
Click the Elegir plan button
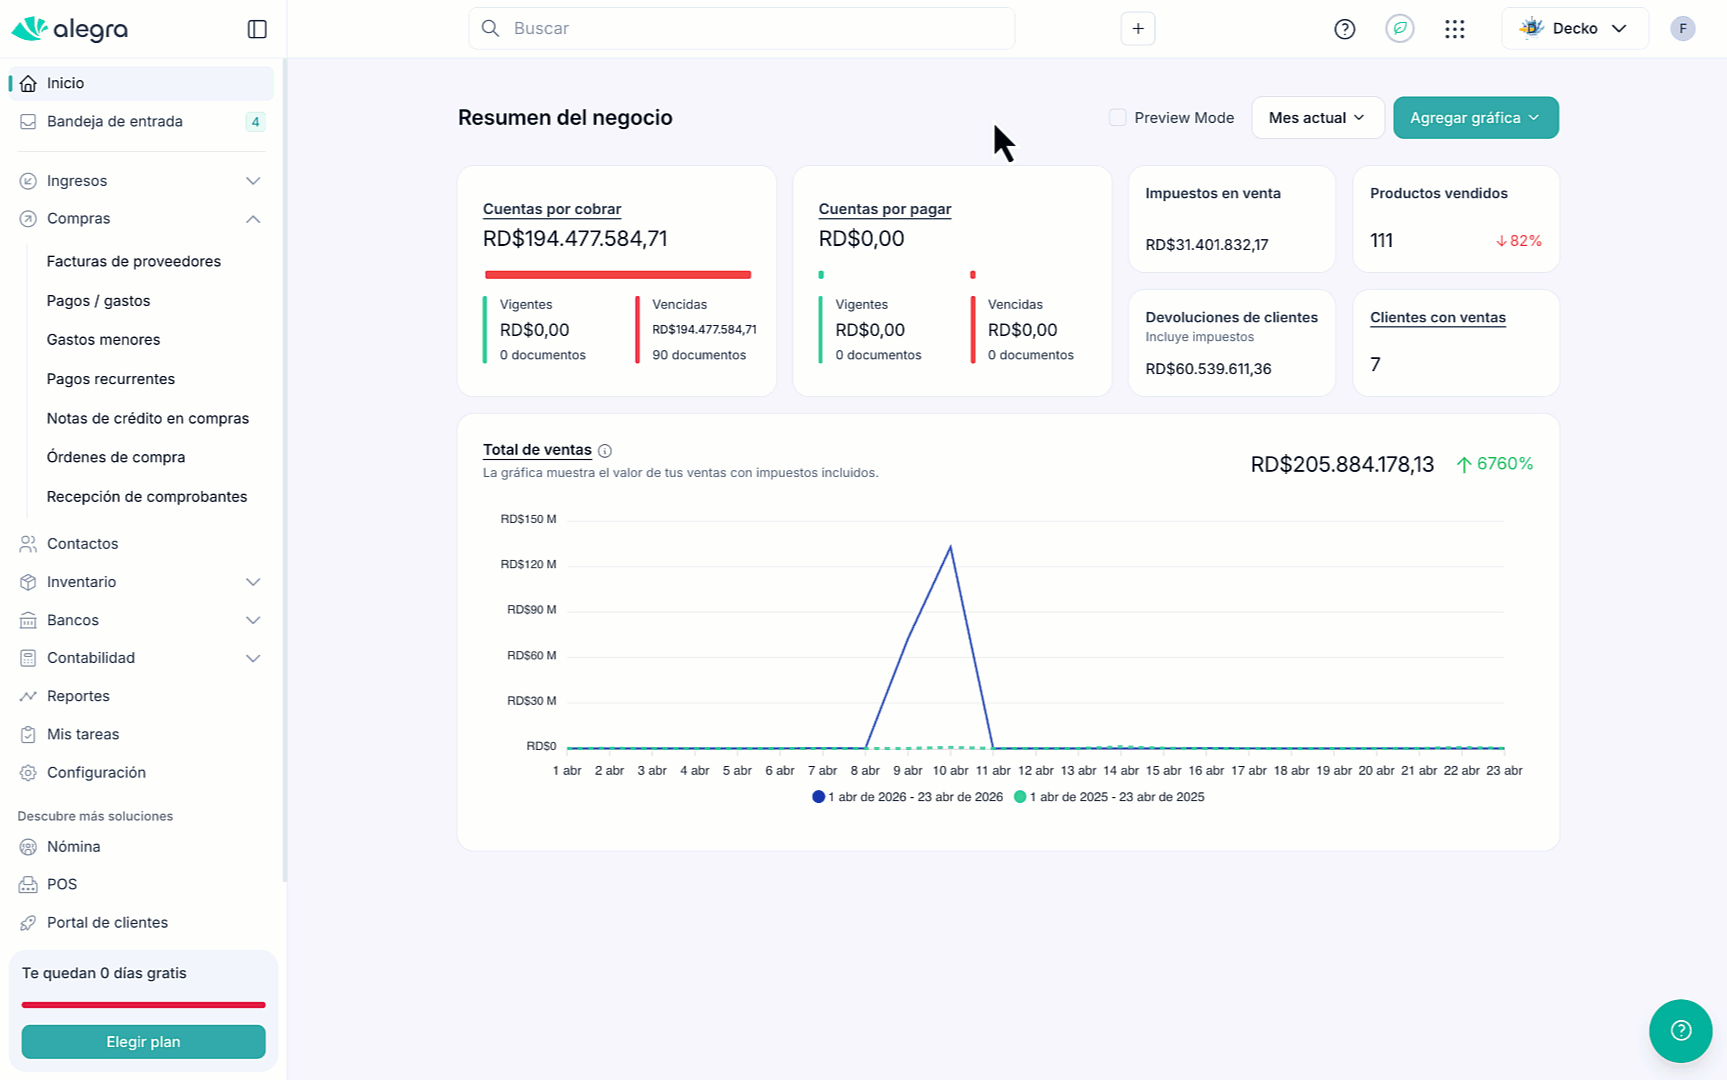tap(143, 1042)
